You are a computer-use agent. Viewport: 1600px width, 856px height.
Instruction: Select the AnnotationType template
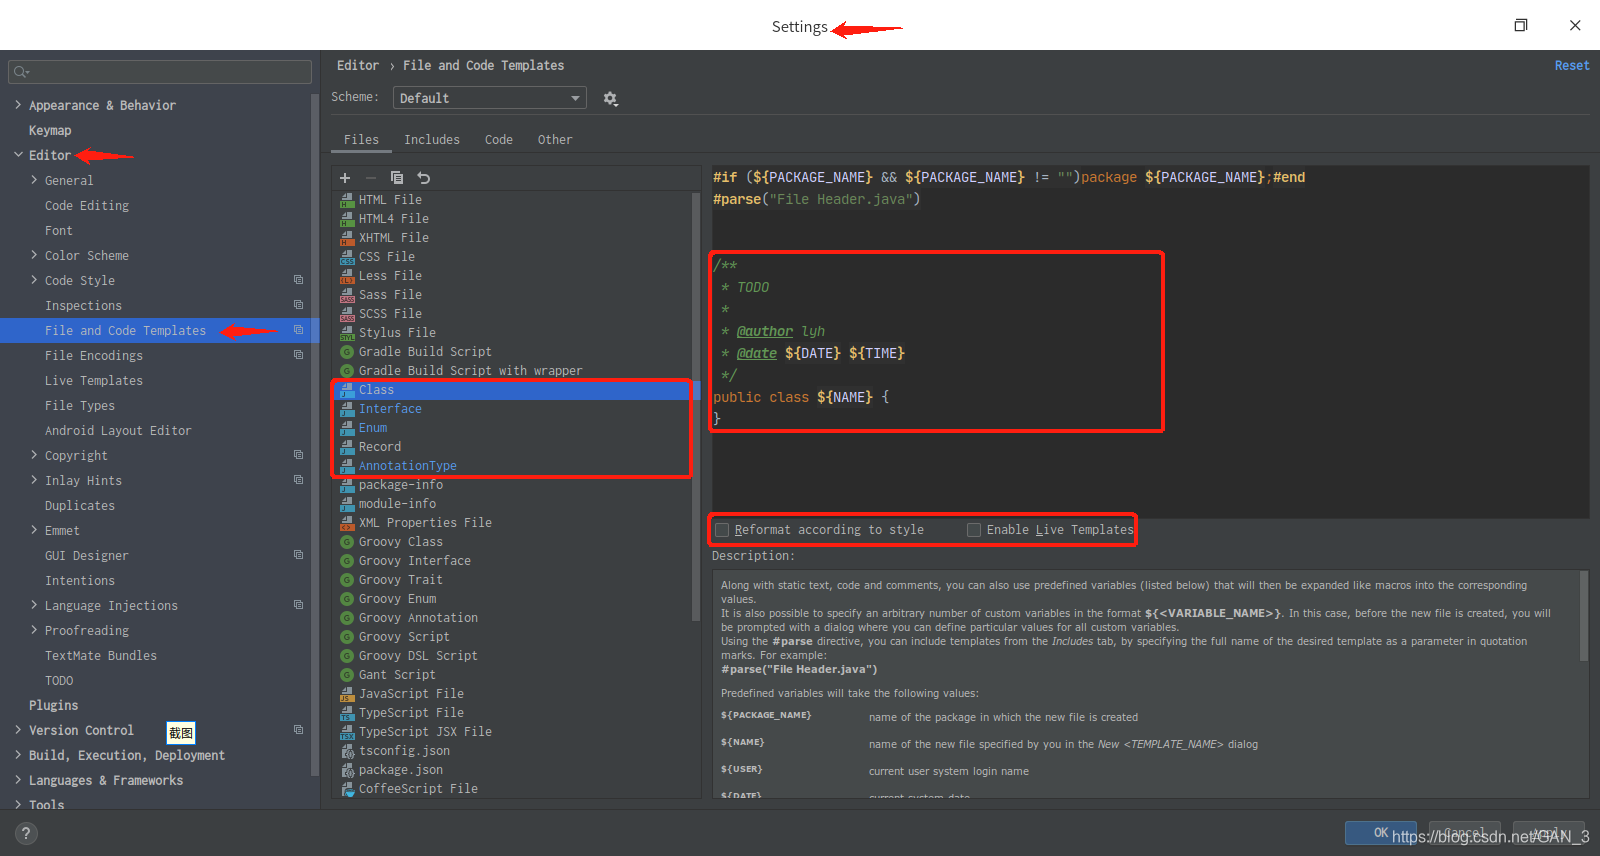tap(408, 466)
